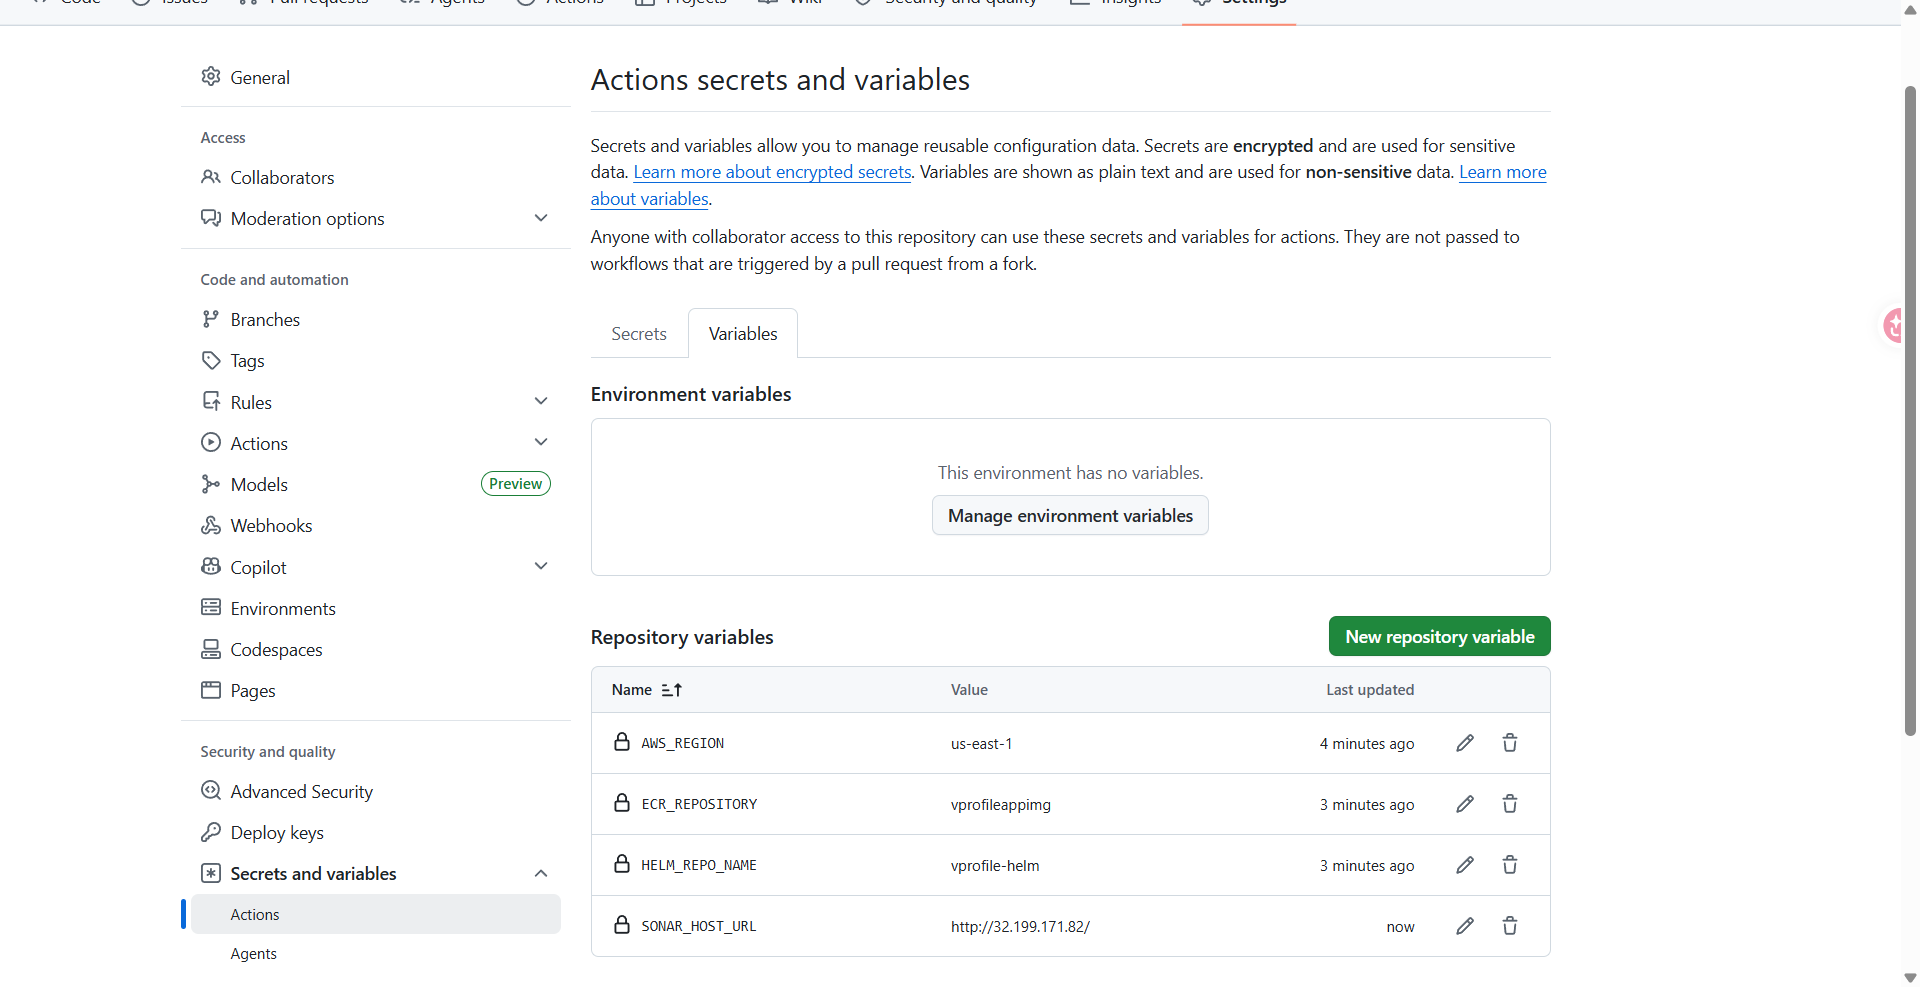Click the Rules icon in sidebar
1920x987 pixels.
210,402
